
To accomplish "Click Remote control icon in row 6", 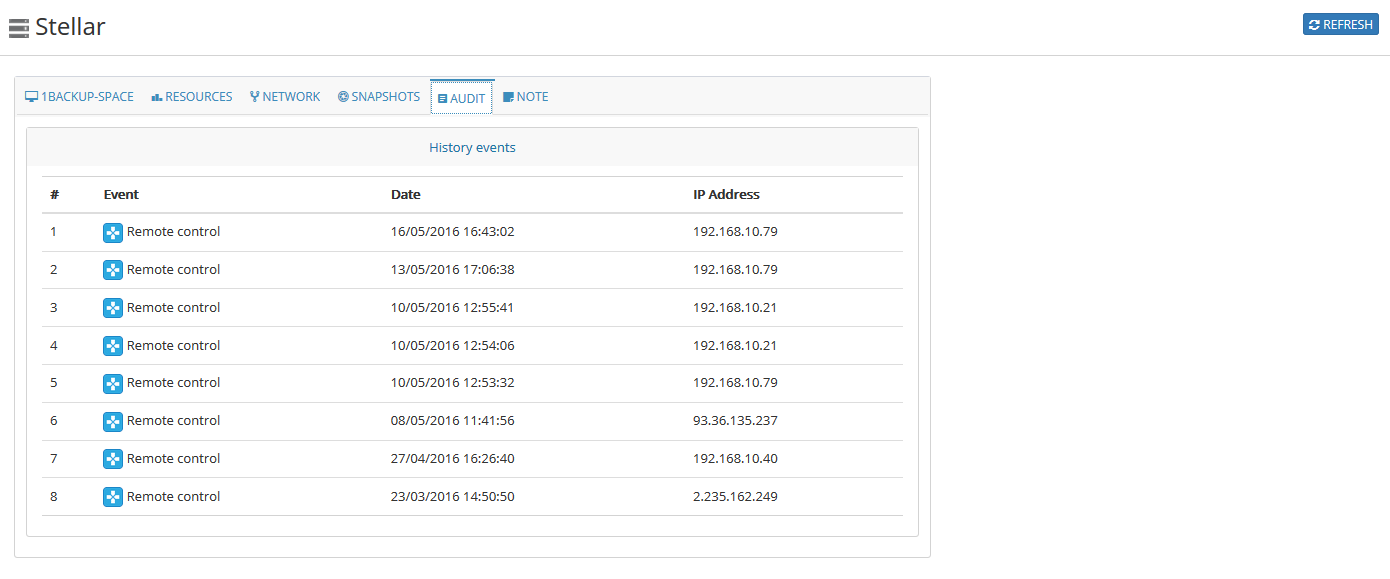I will click(113, 421).
